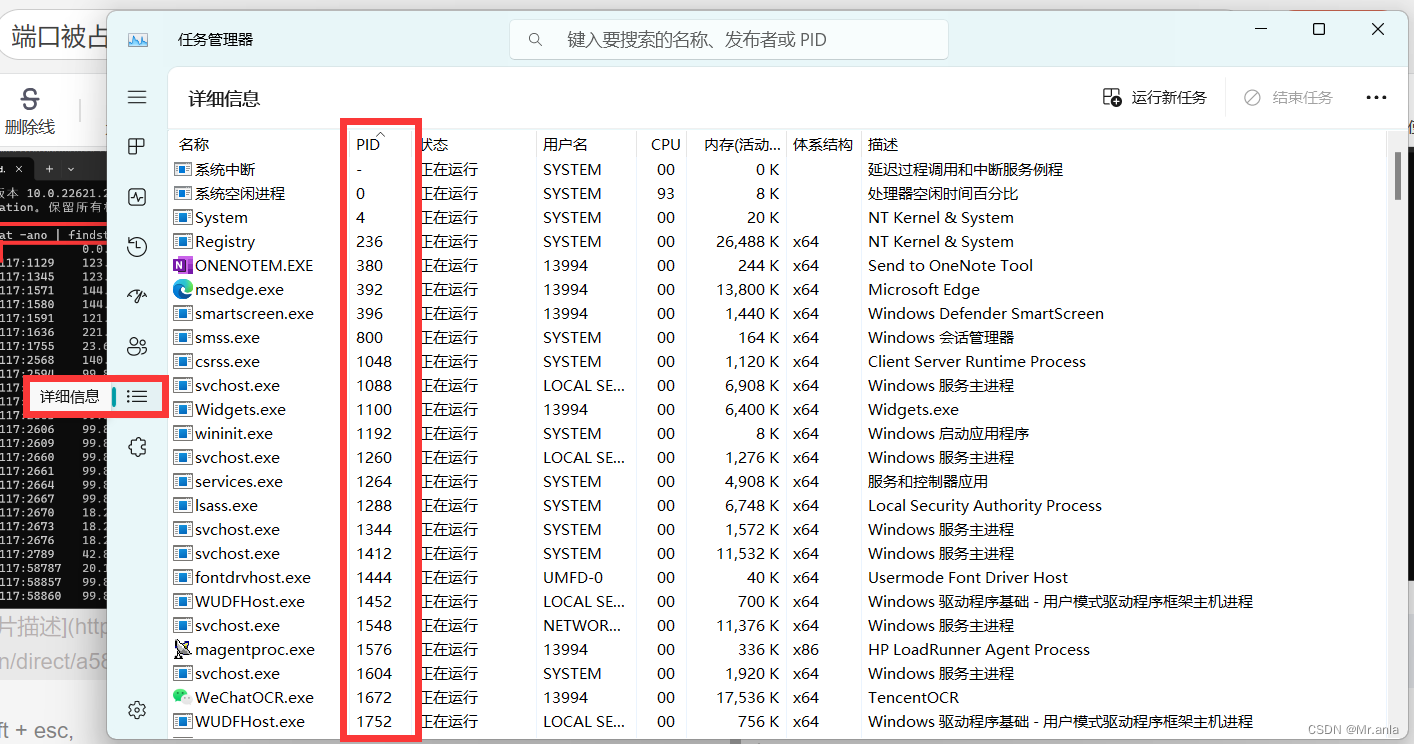This screenshot has height=744, width=1414.
Task: Open the Users icon in sidebar
Action: pos(137,347)
